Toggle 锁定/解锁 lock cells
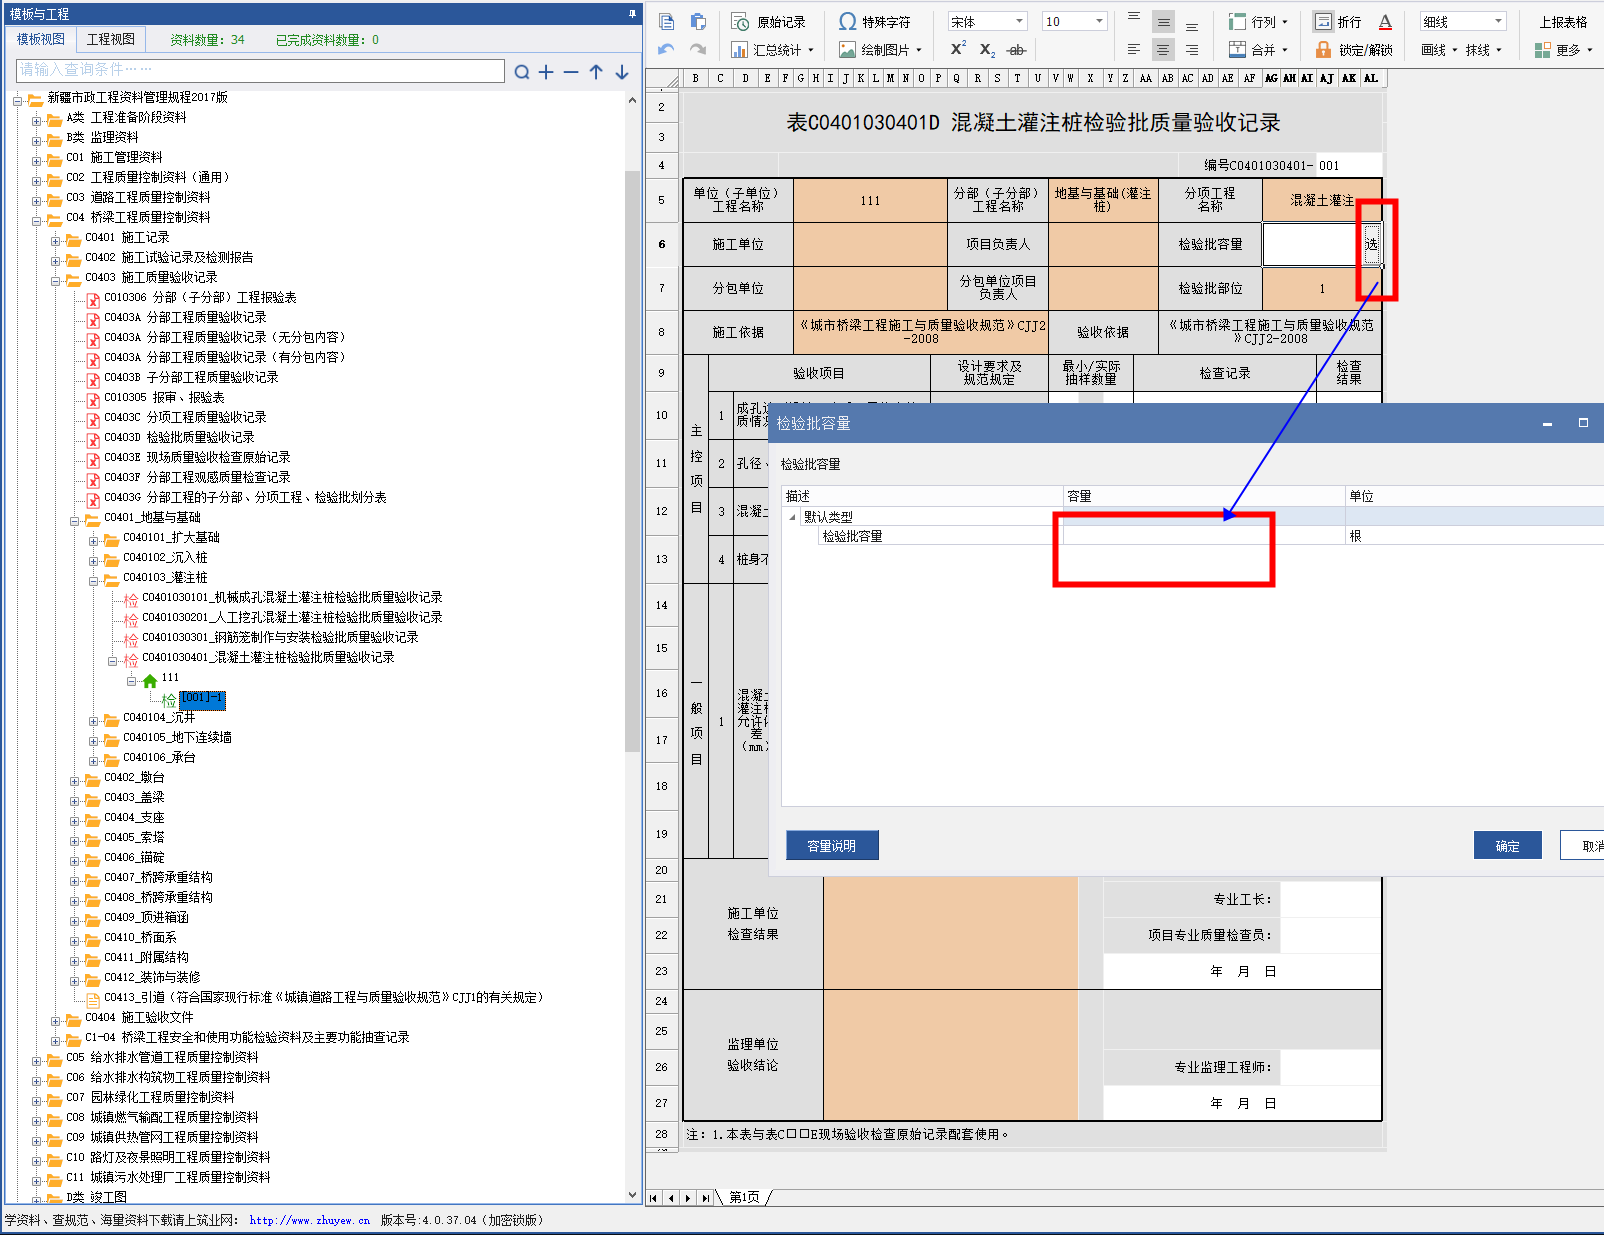1604x1235 pixels. point(1354,50)
